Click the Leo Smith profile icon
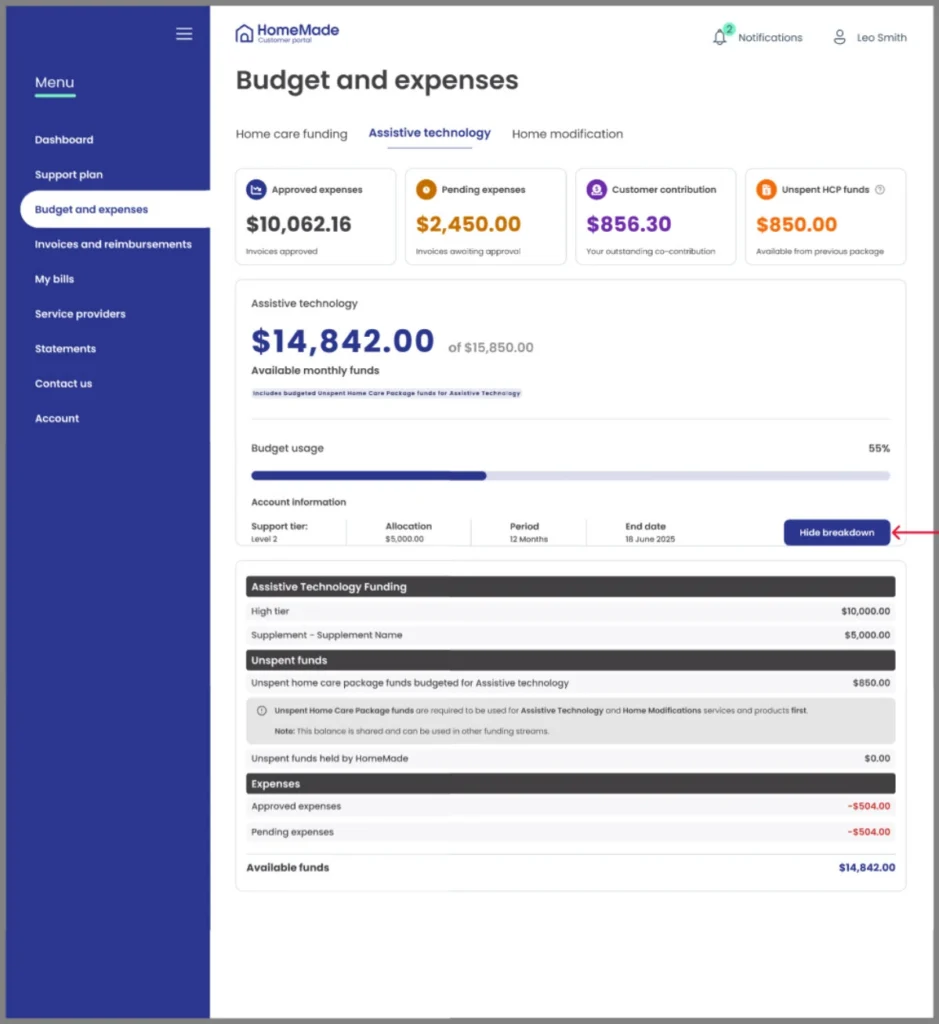 [840, 37]
